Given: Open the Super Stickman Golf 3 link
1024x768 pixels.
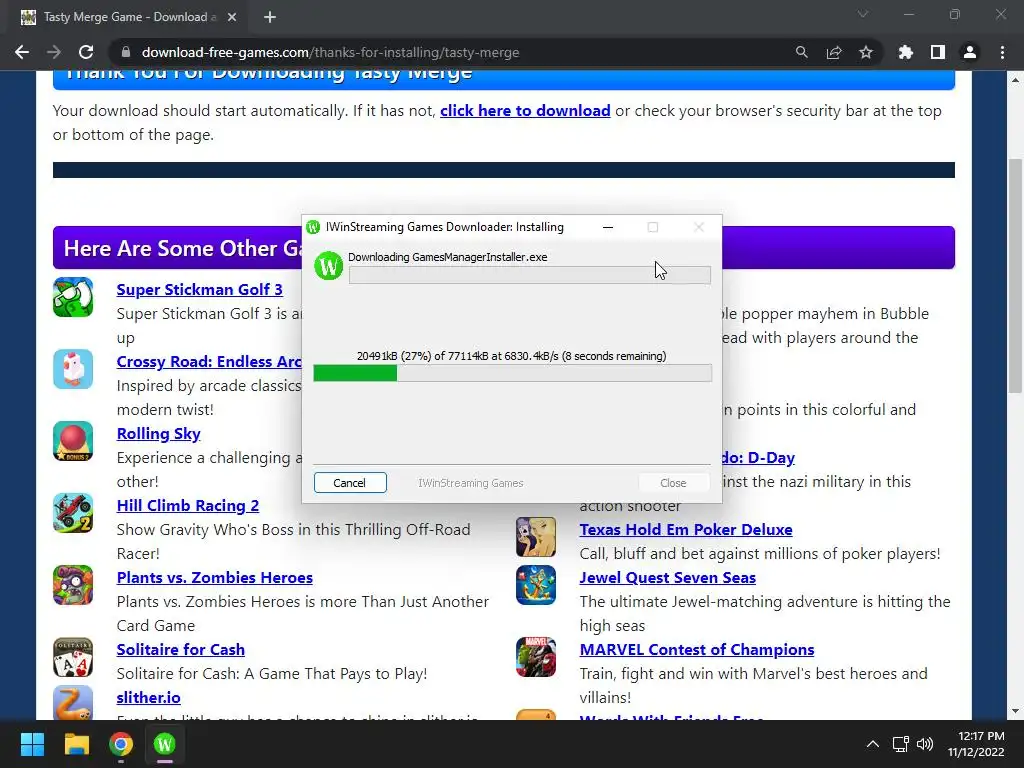Looking at the screenshot, I should pyautogui.click(x=199, y=289).
